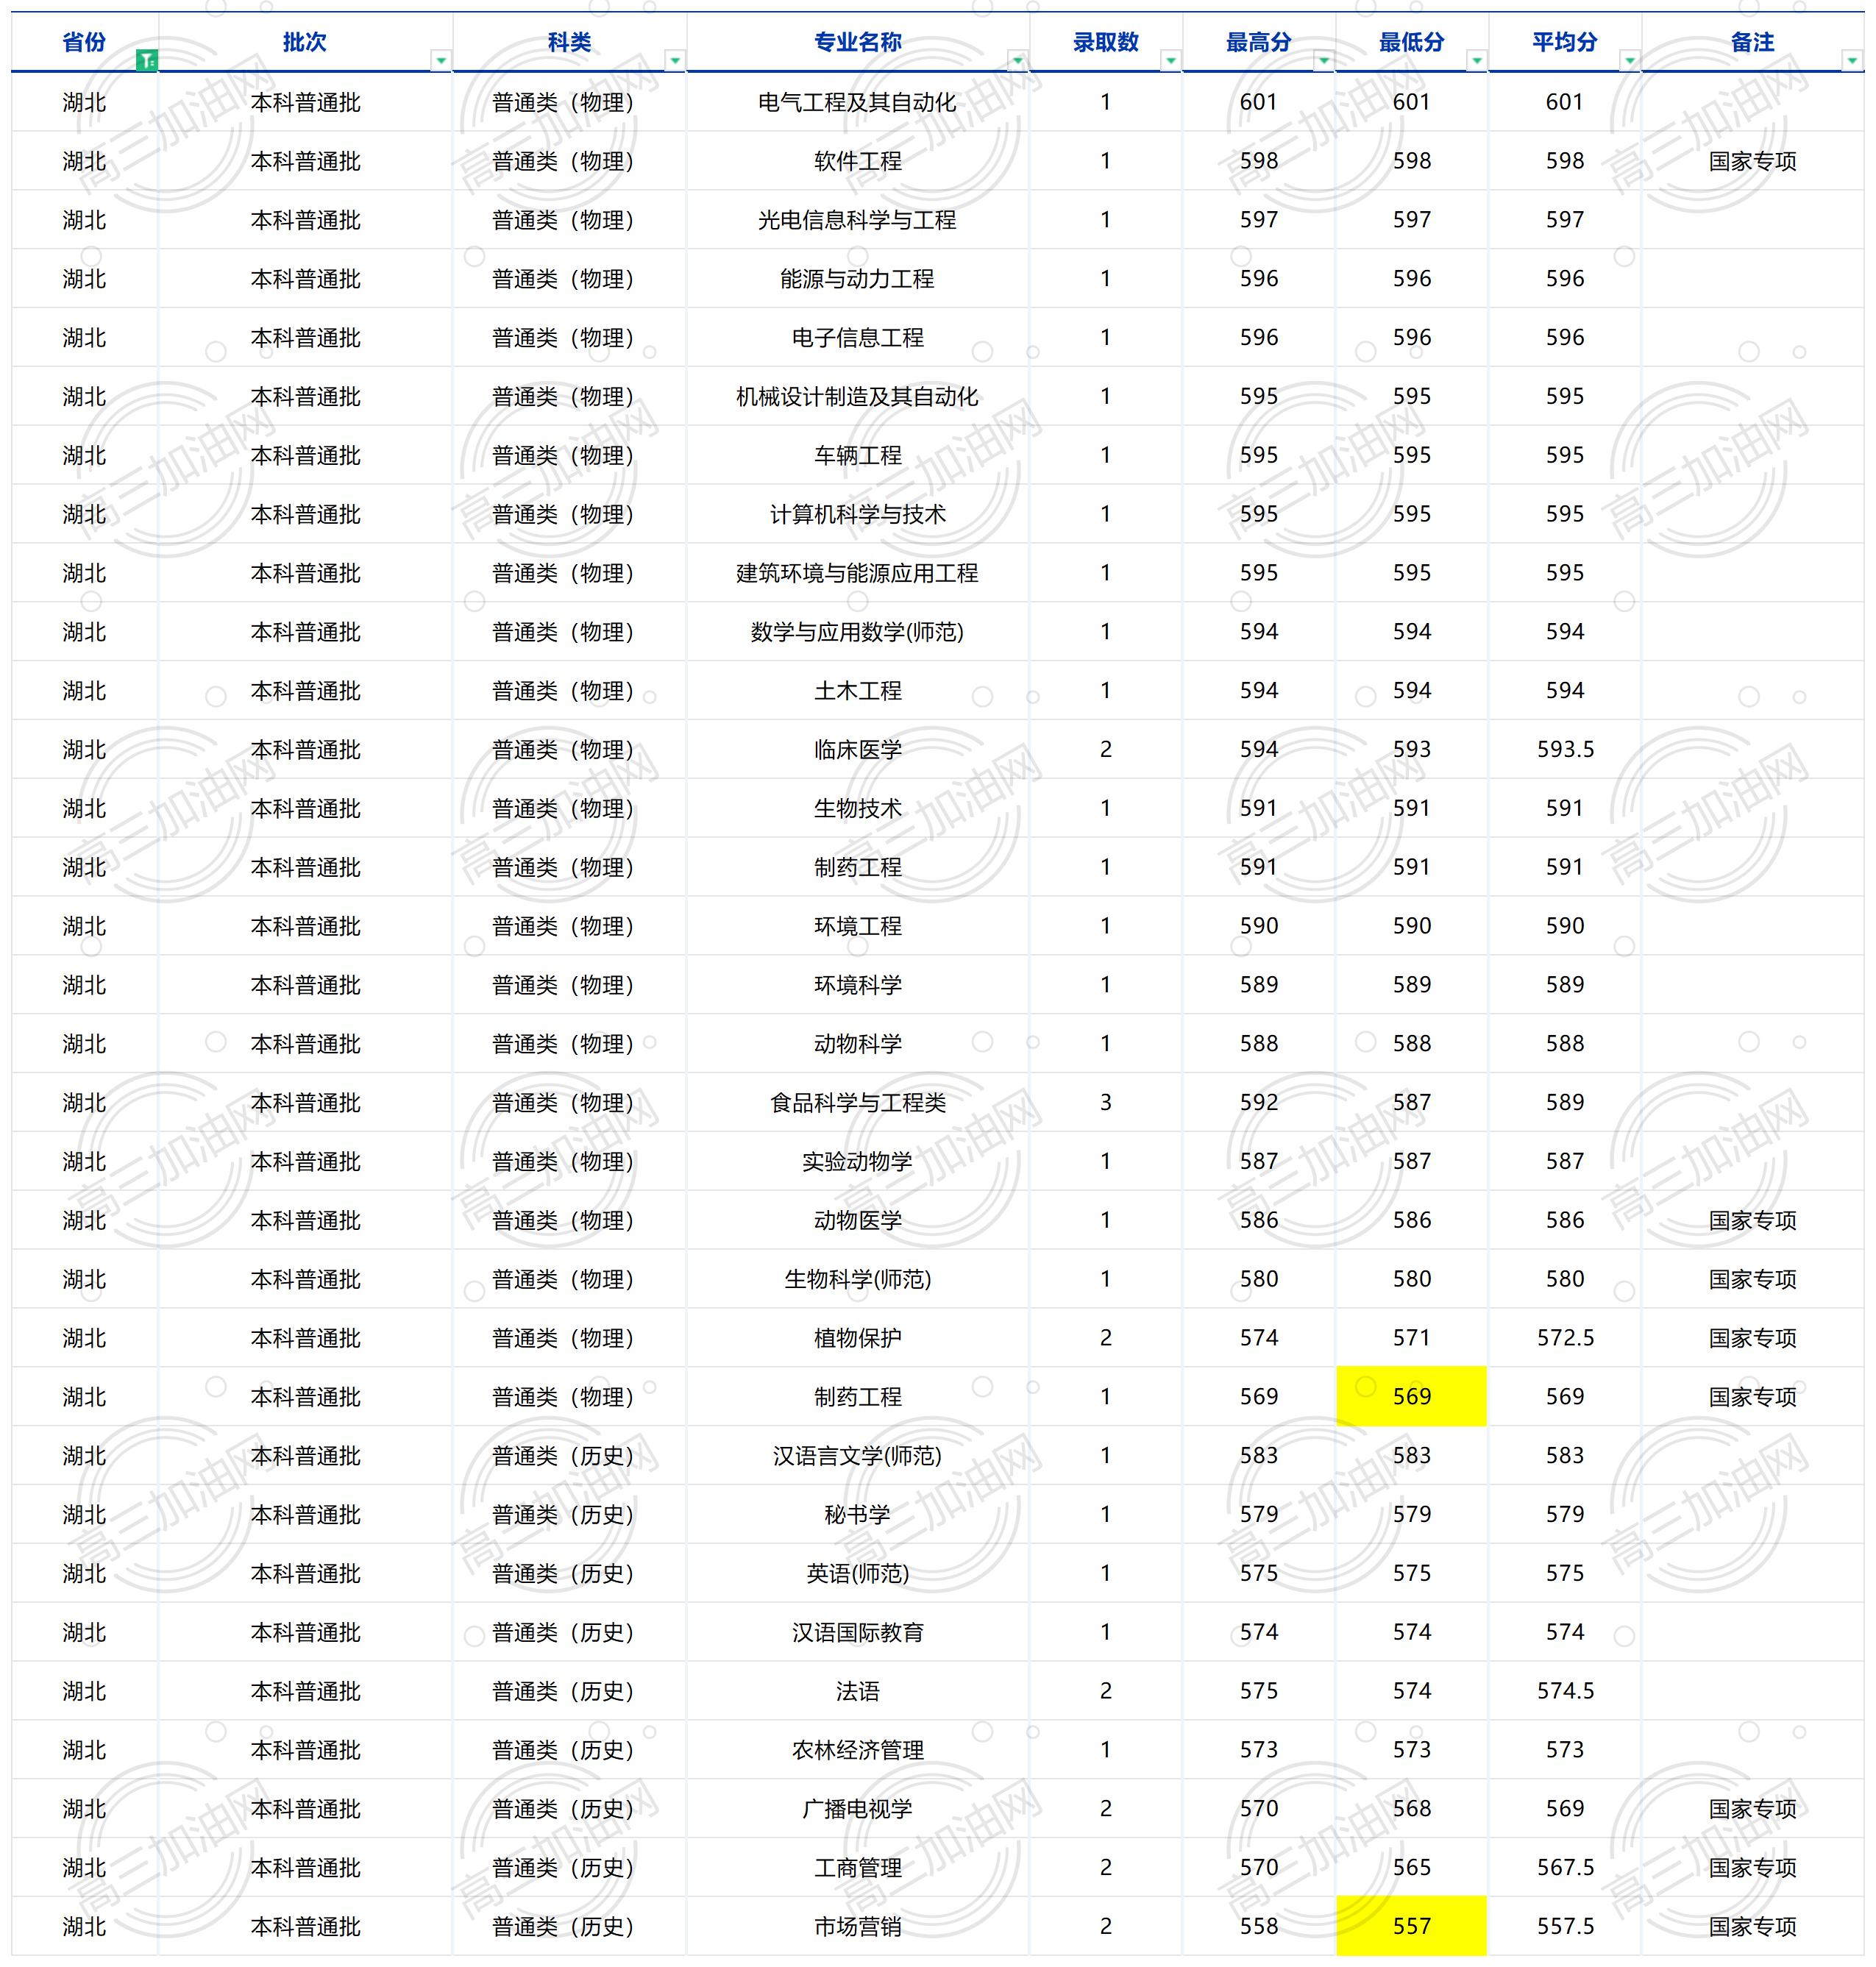Select the 省份 column header
This screenshot has width=1876, height=1967.
point(84,42)
